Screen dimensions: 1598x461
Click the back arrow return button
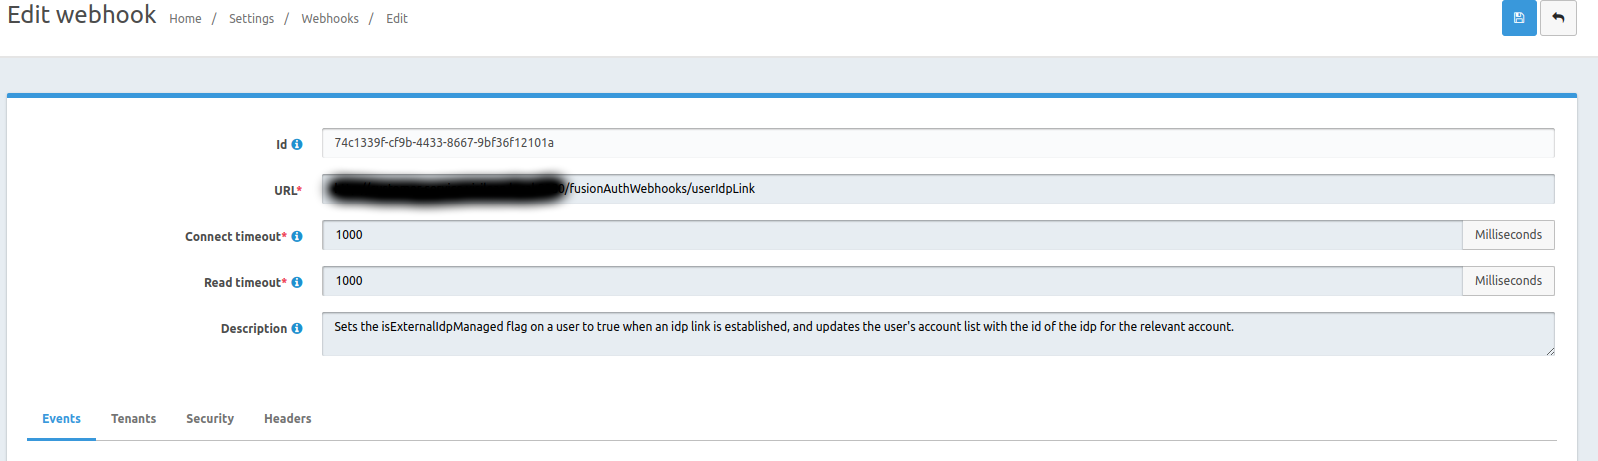pos(1558,18)
